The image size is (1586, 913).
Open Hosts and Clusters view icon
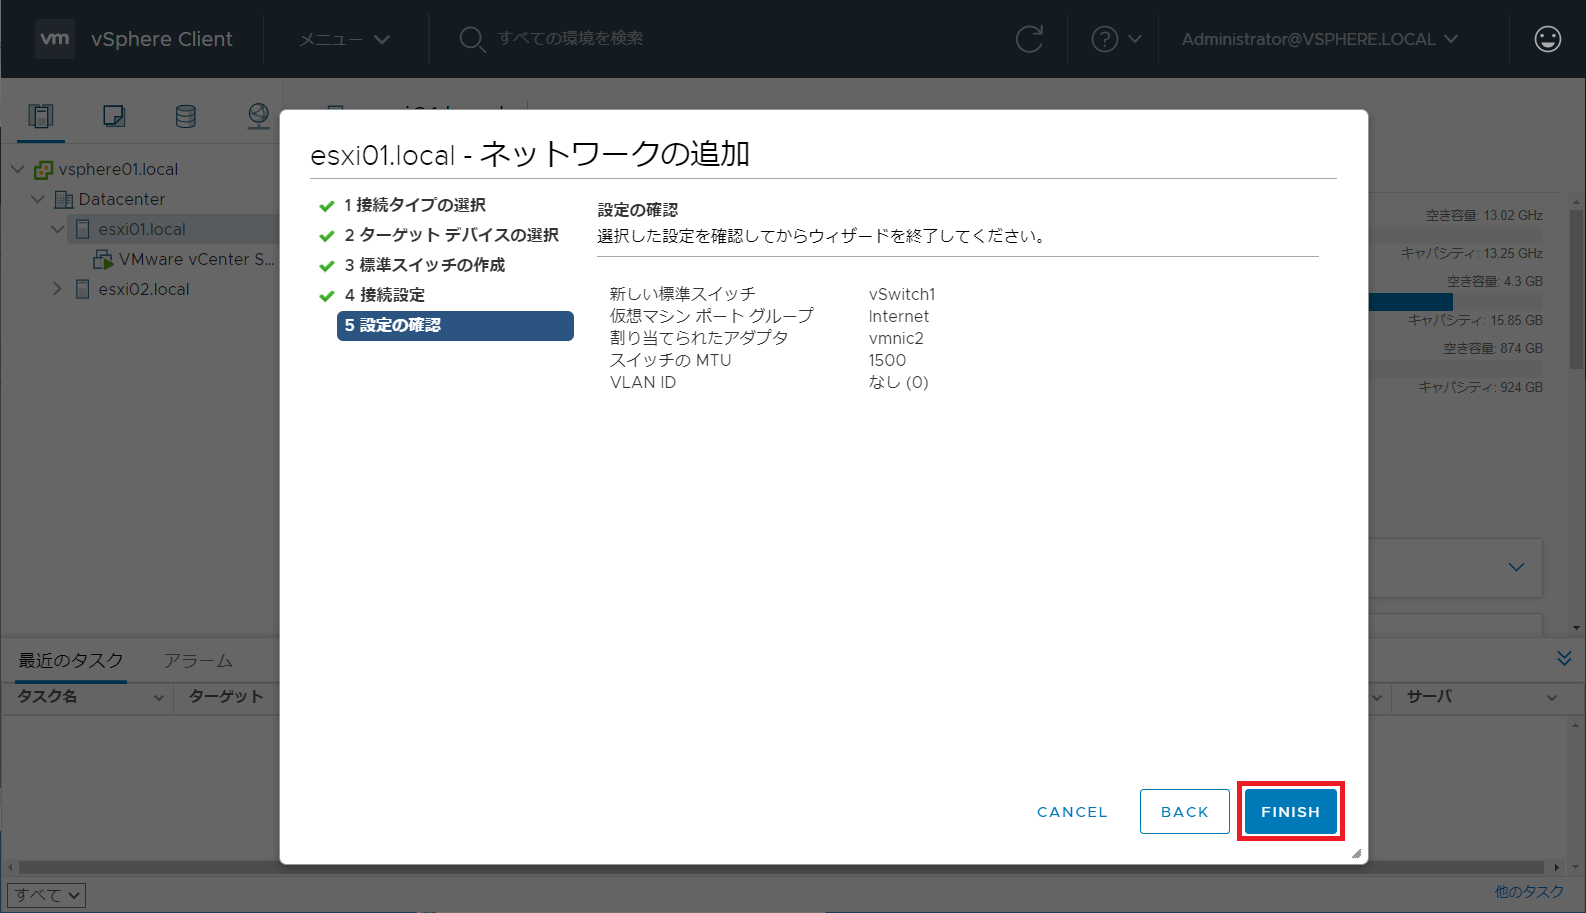41,116
